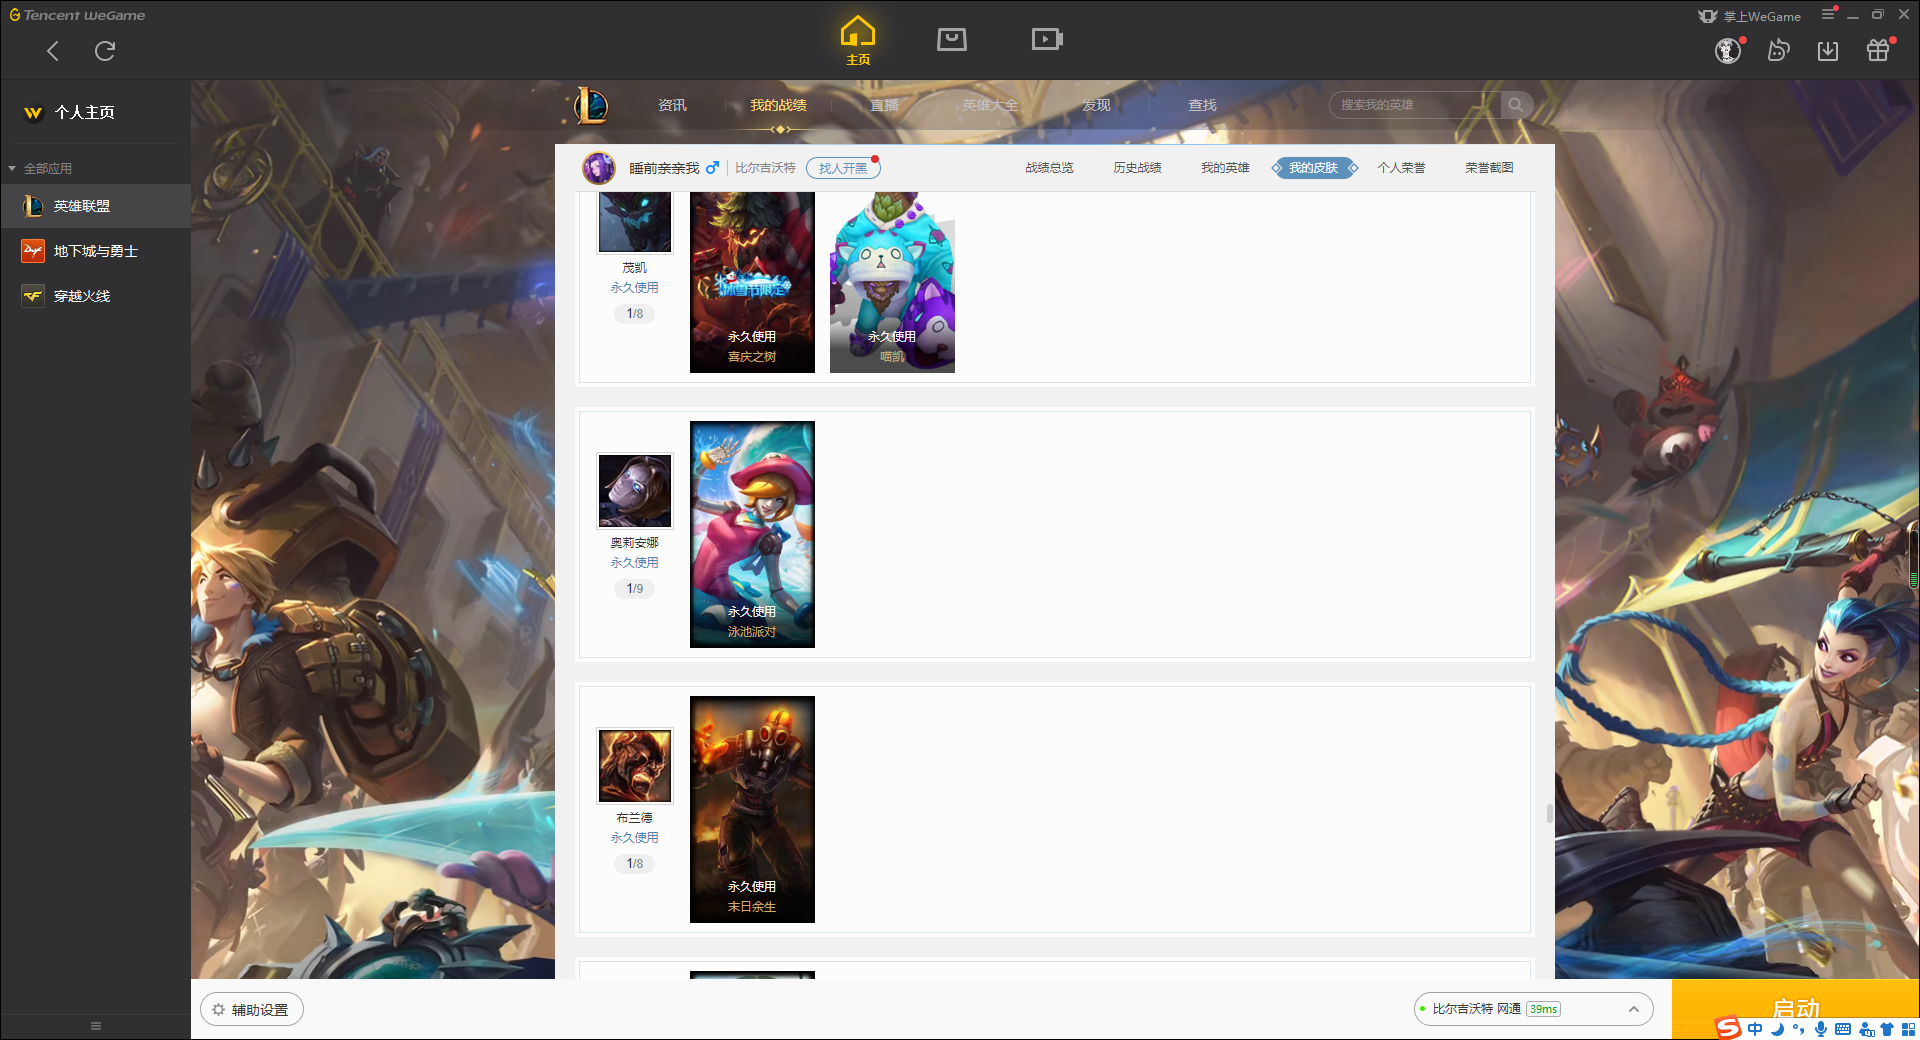
Task: Open the 喵凯 skin card
Action: [892, 282]
